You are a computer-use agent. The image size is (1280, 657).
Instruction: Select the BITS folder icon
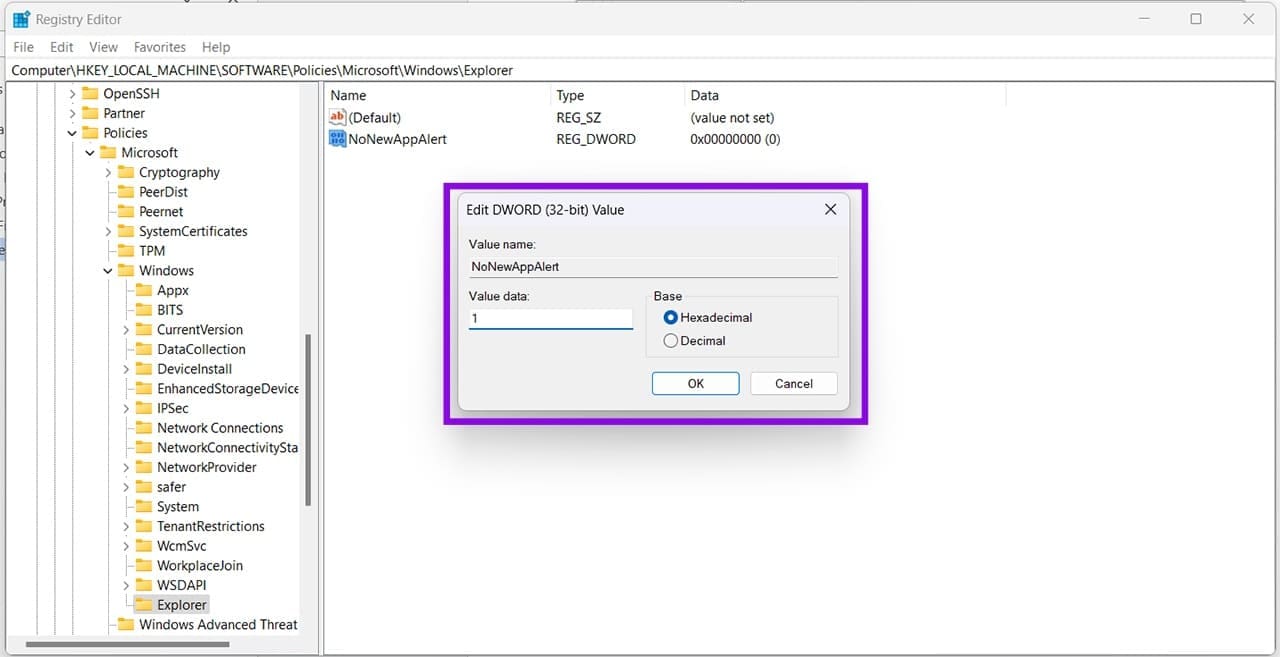pos(144,310)
